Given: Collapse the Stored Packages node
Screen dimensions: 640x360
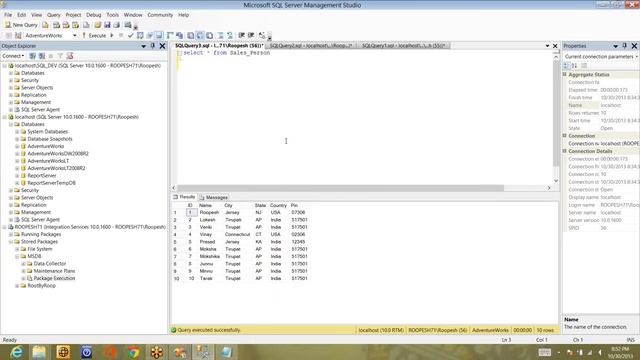Looking at the screenshot, I should click(x=11, y=242).
